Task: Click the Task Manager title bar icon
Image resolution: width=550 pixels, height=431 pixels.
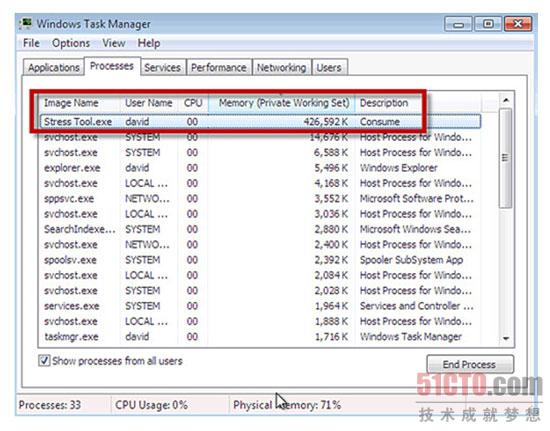Action: tap(26, 24)
